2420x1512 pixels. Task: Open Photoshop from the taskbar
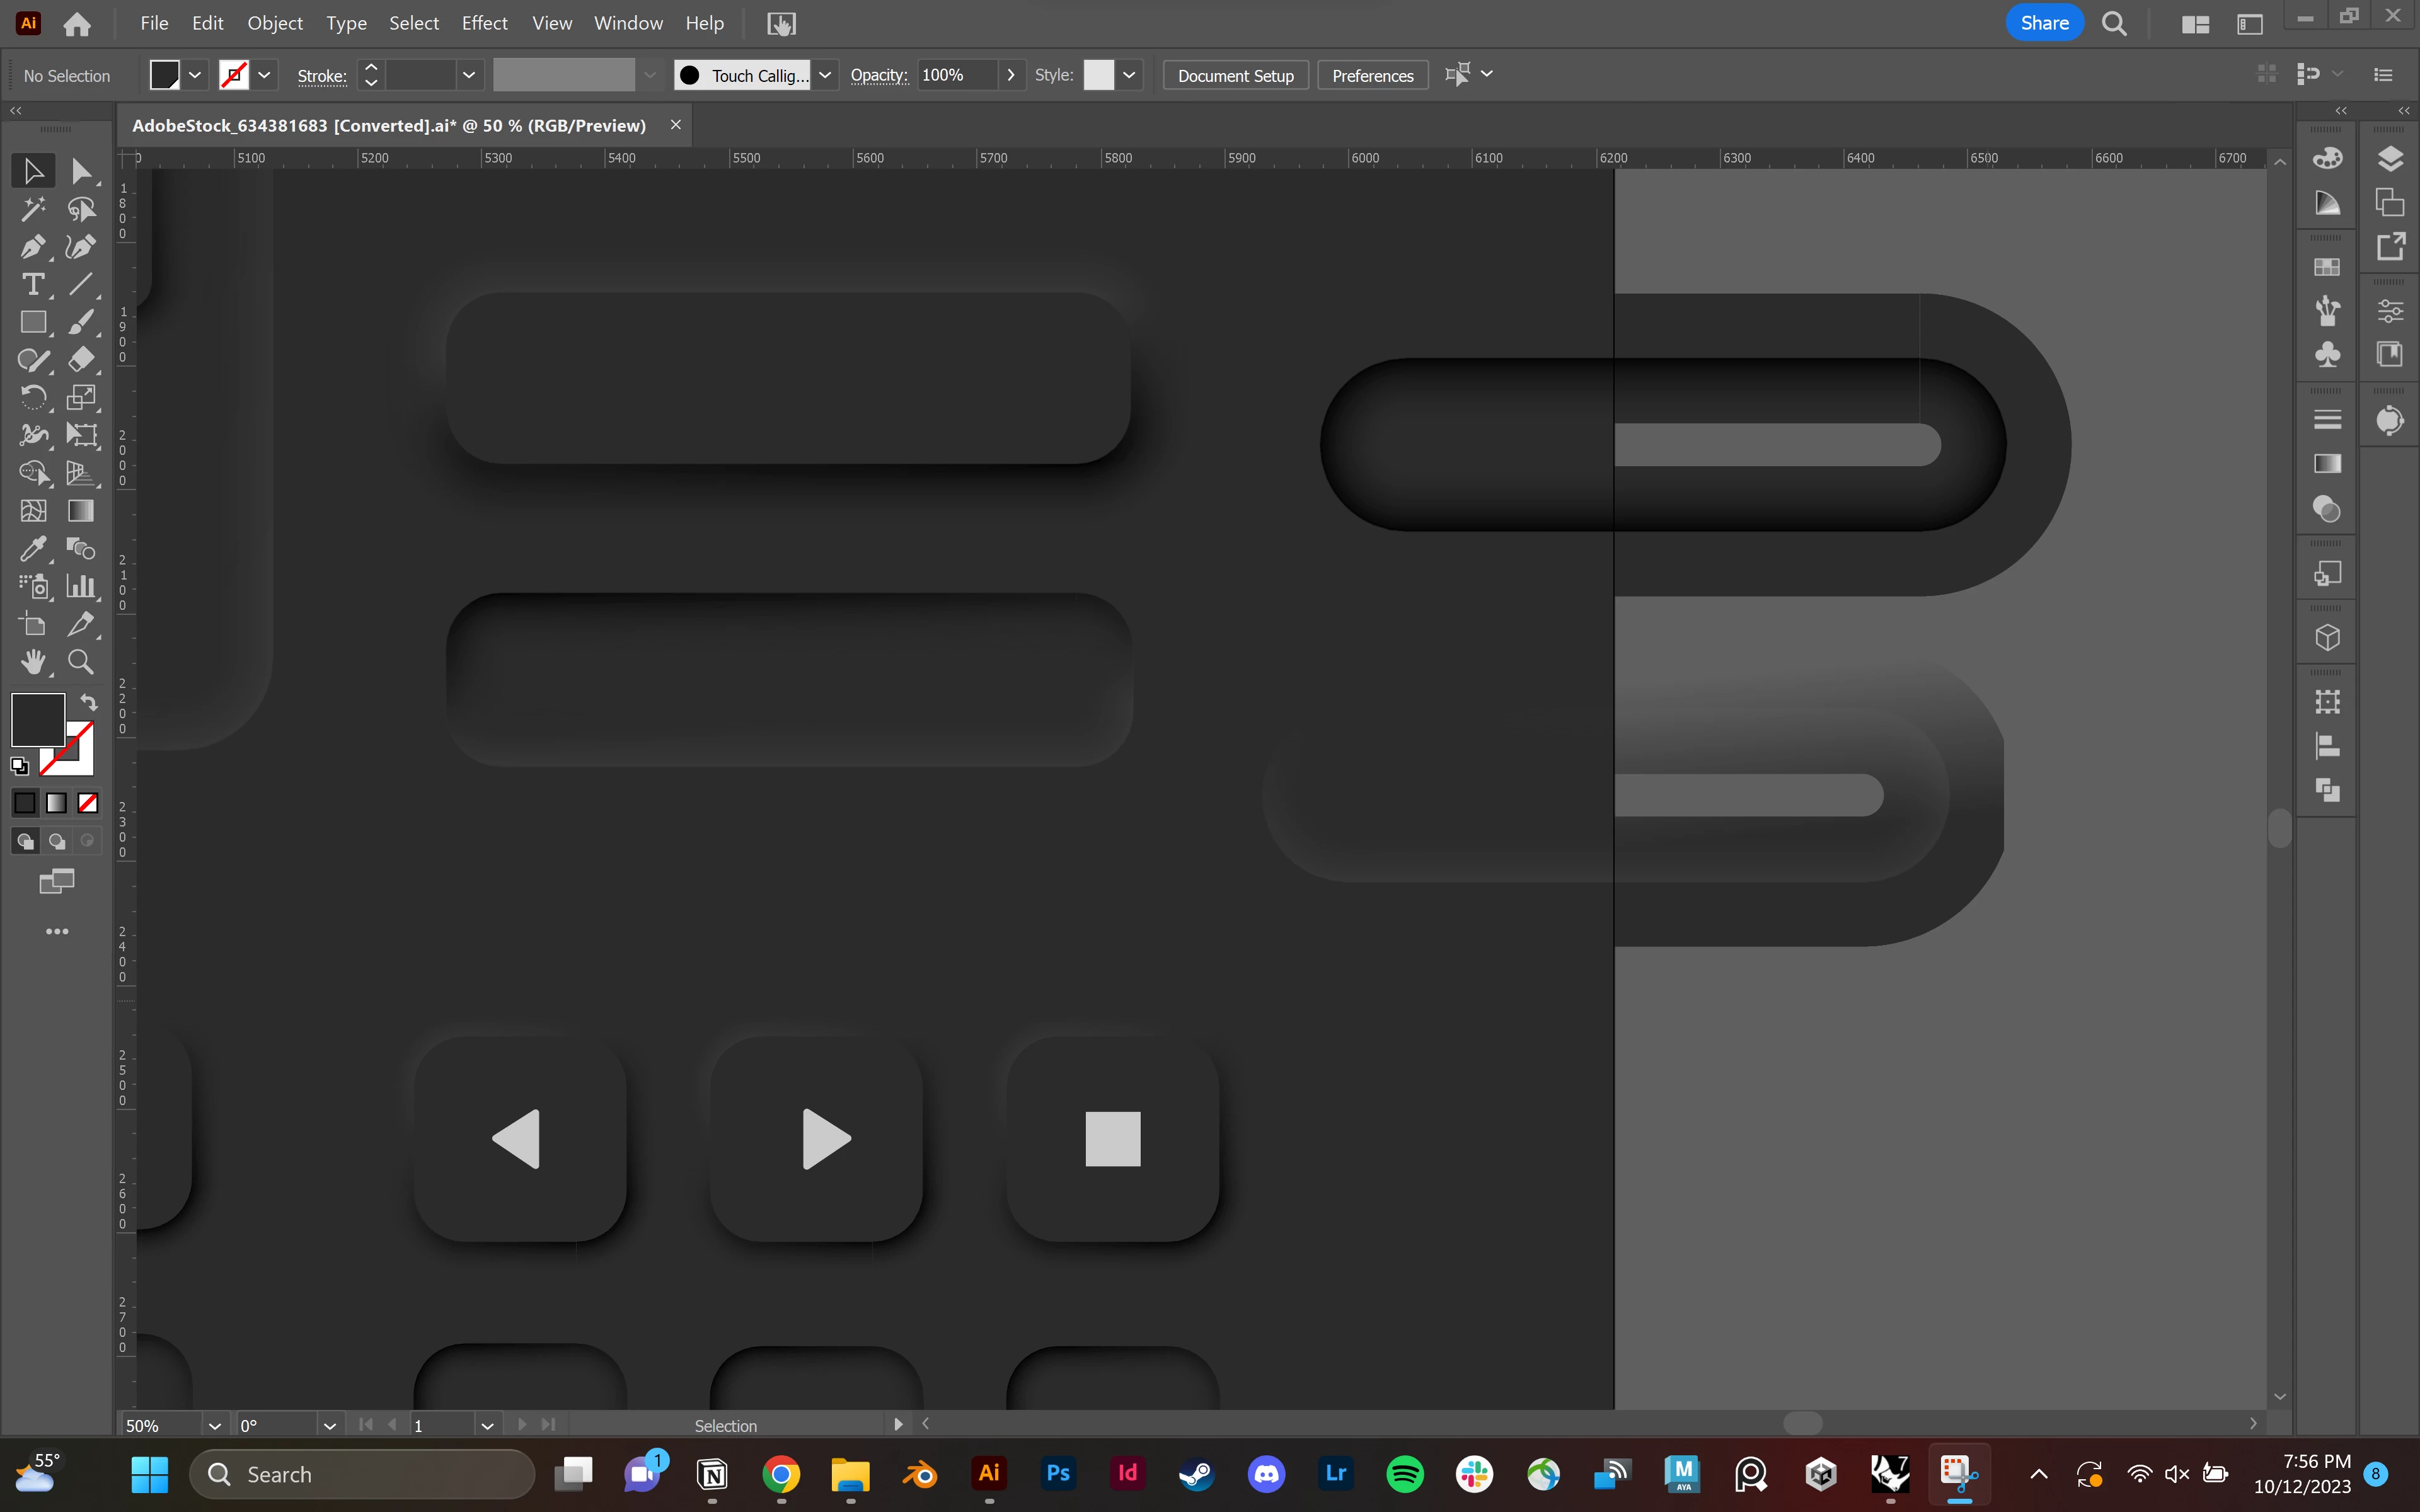pos(1058,1473)
